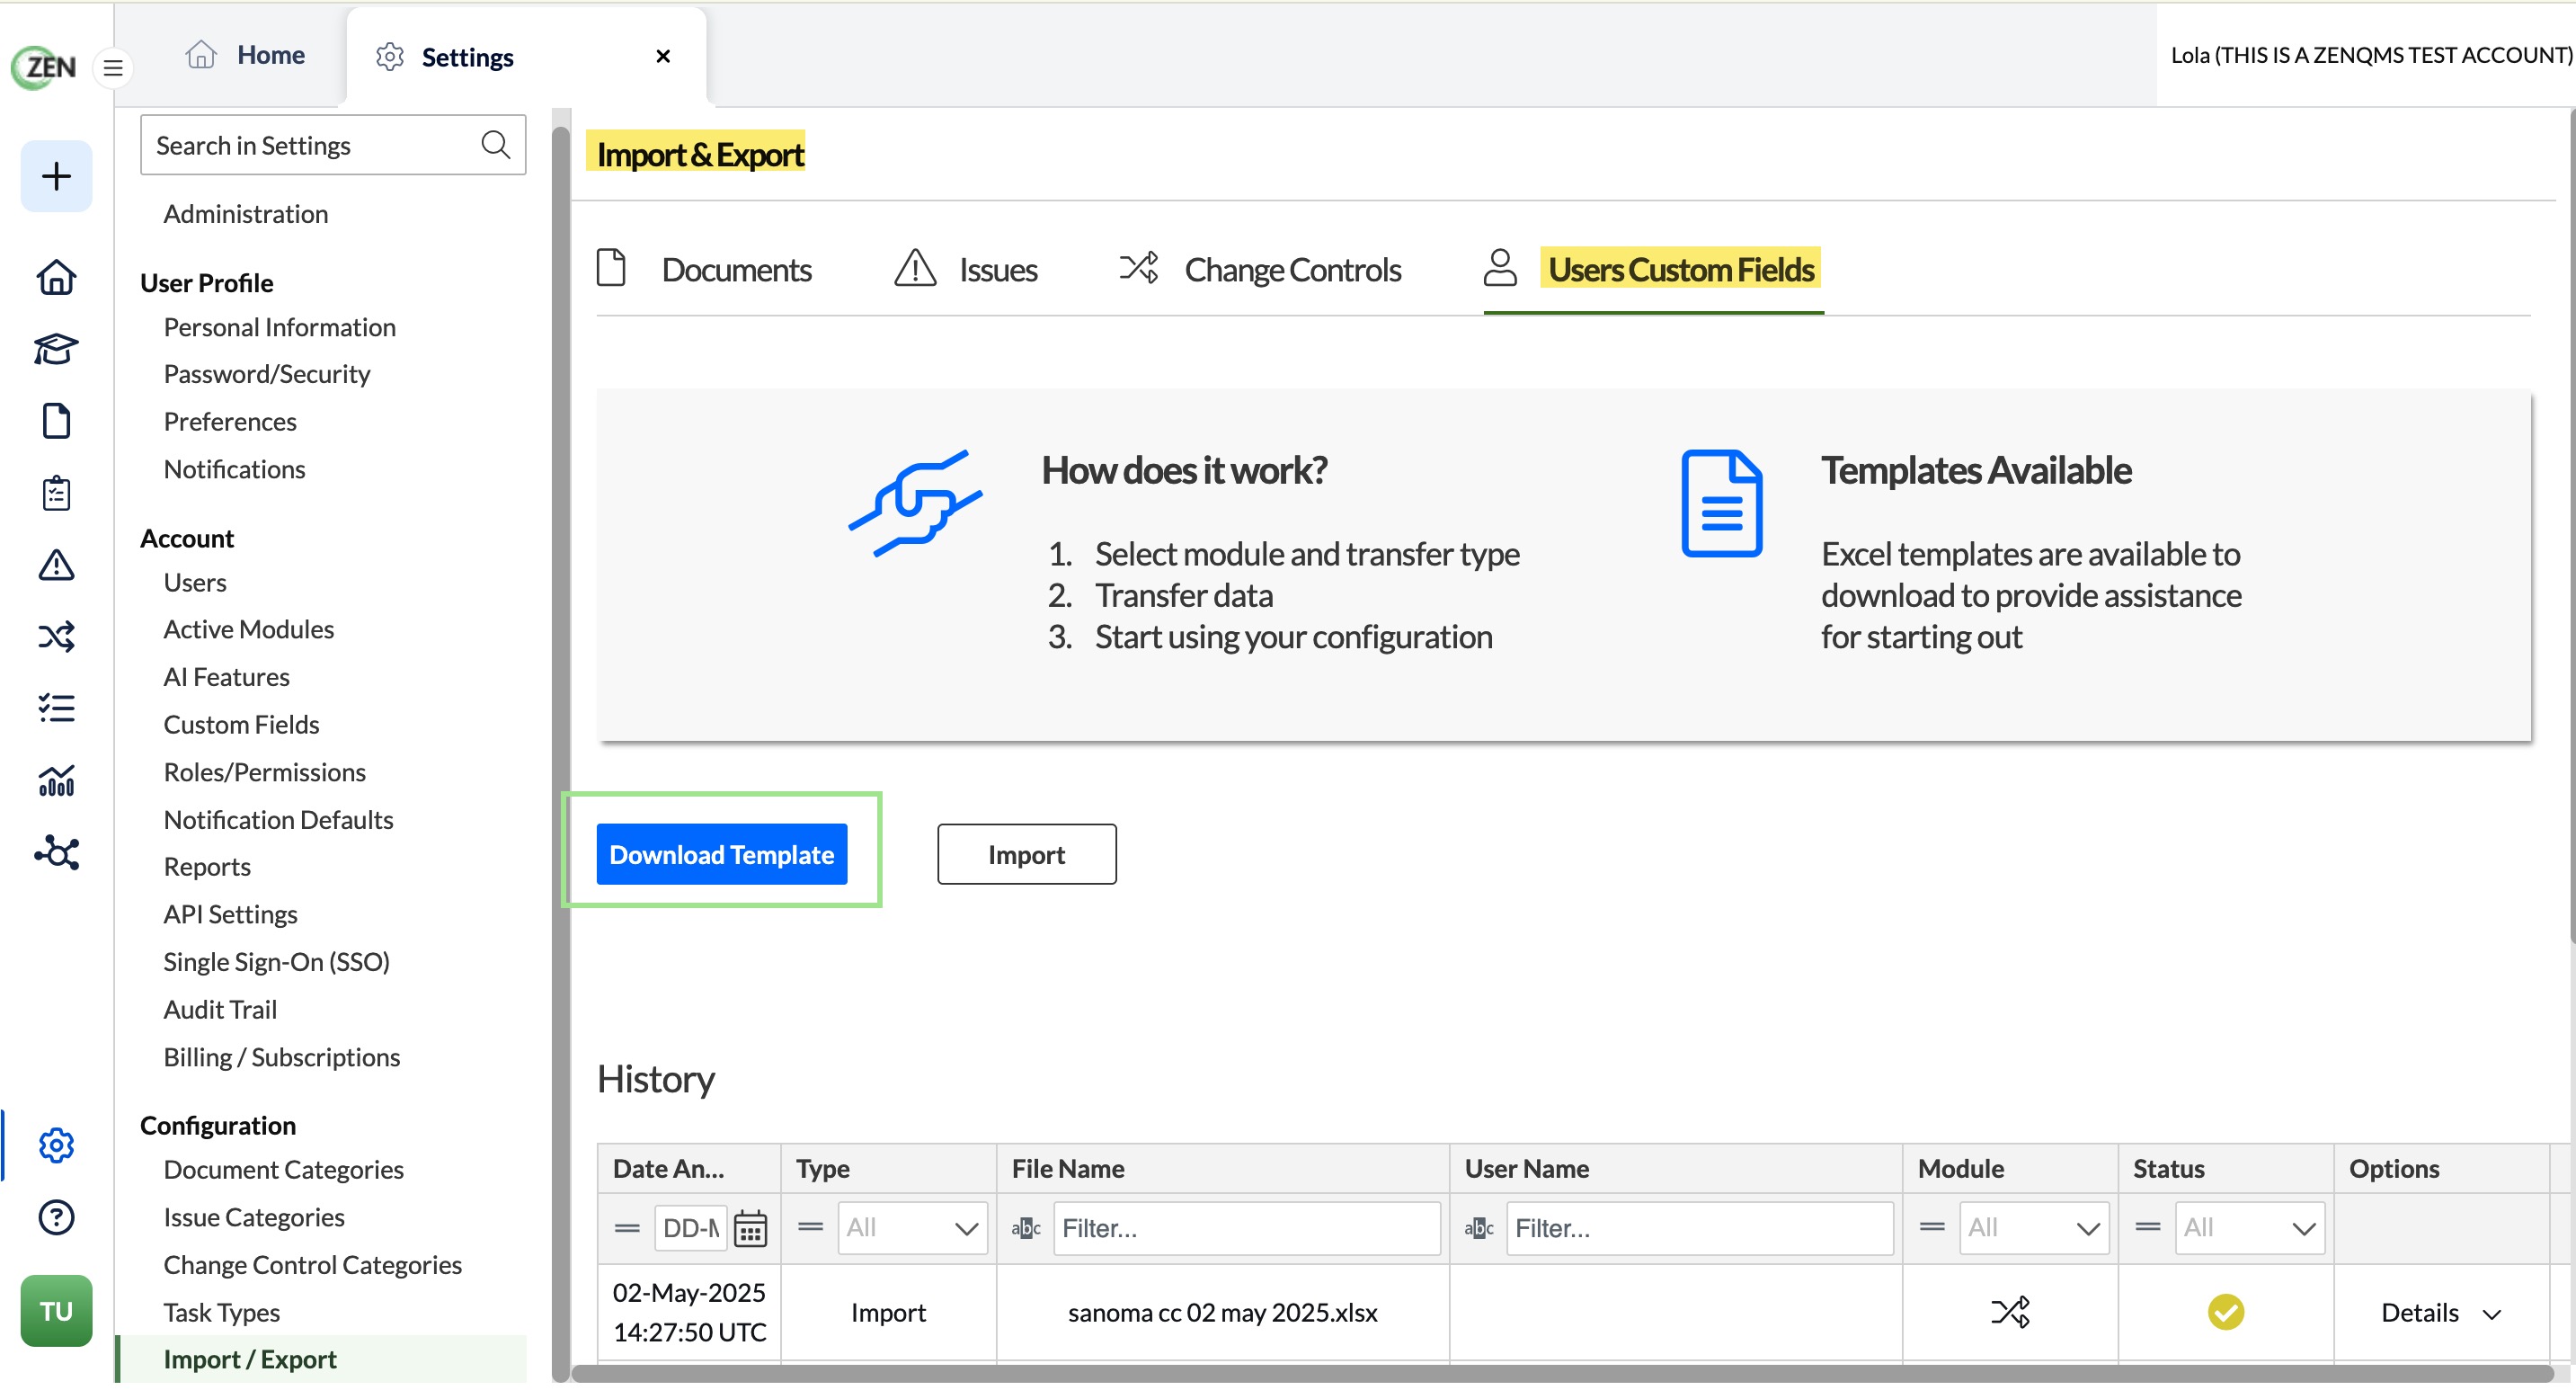2576x1390 pixels.
Task: Click the File Name filter input
Action: tap(1246, 1228)
